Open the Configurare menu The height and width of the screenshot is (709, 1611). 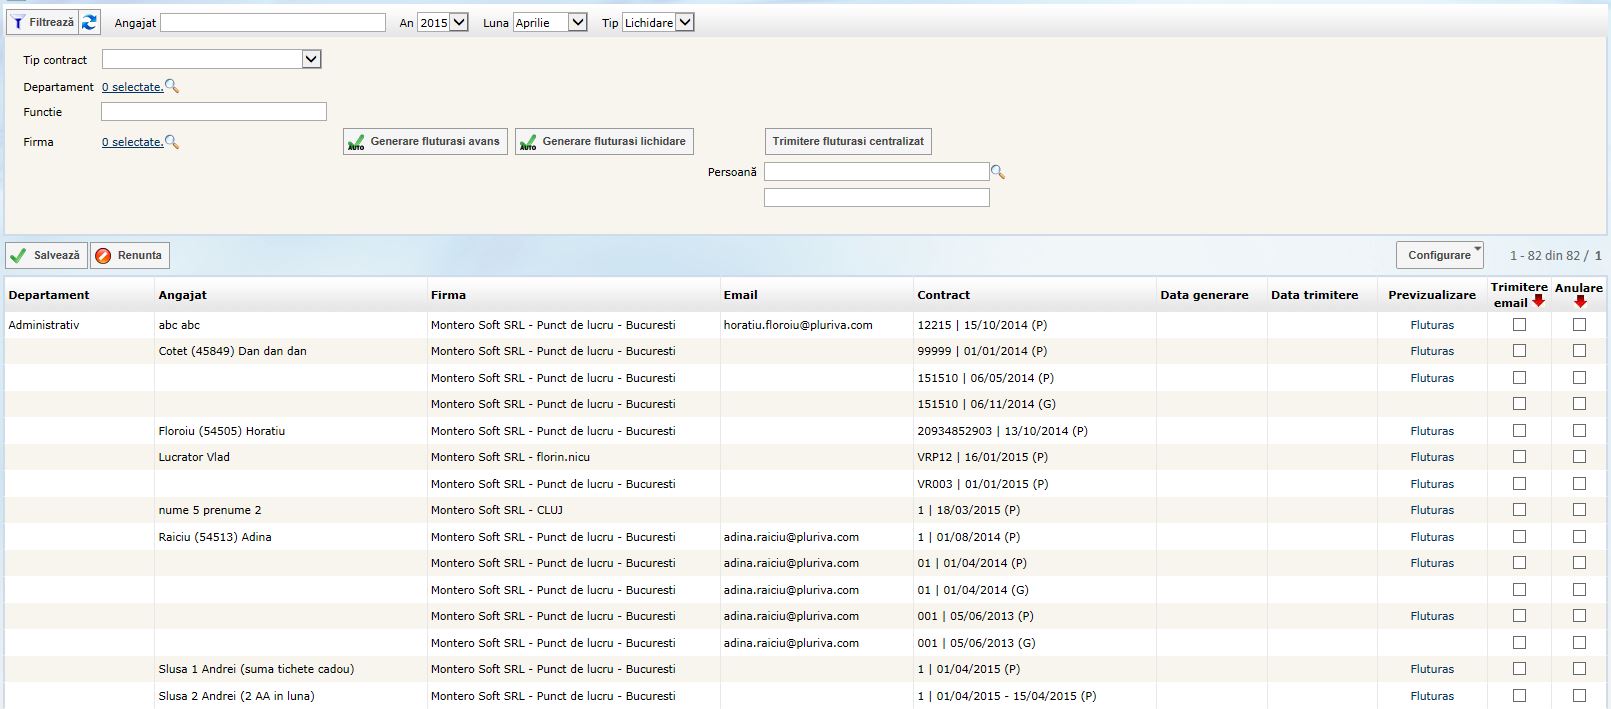point(1439,255)
